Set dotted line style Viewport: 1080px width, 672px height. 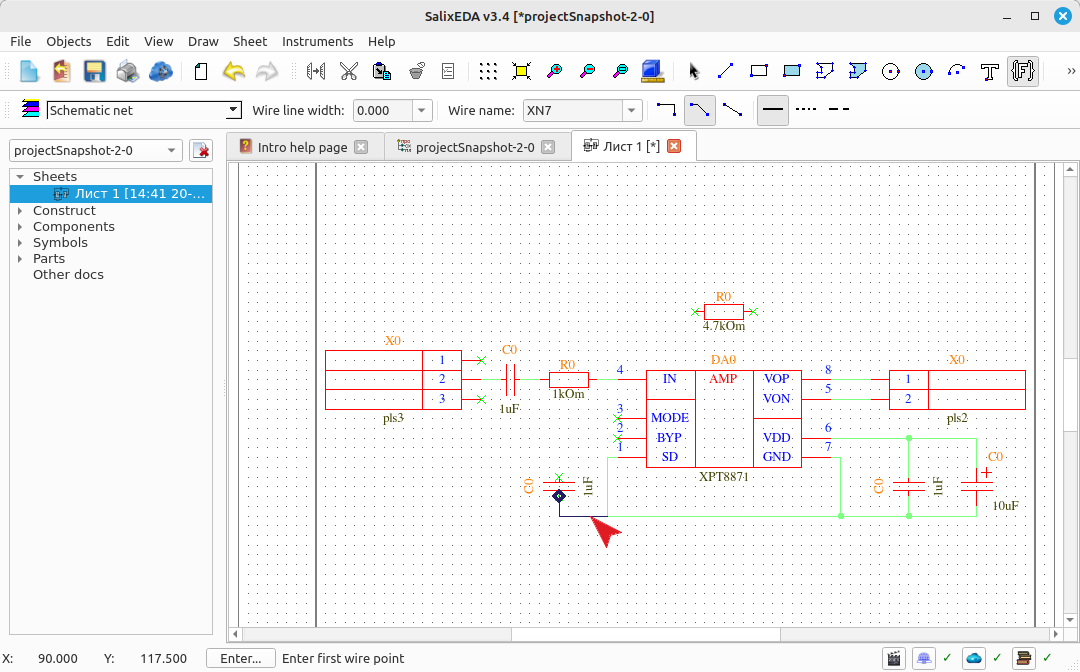pos(806,109)
